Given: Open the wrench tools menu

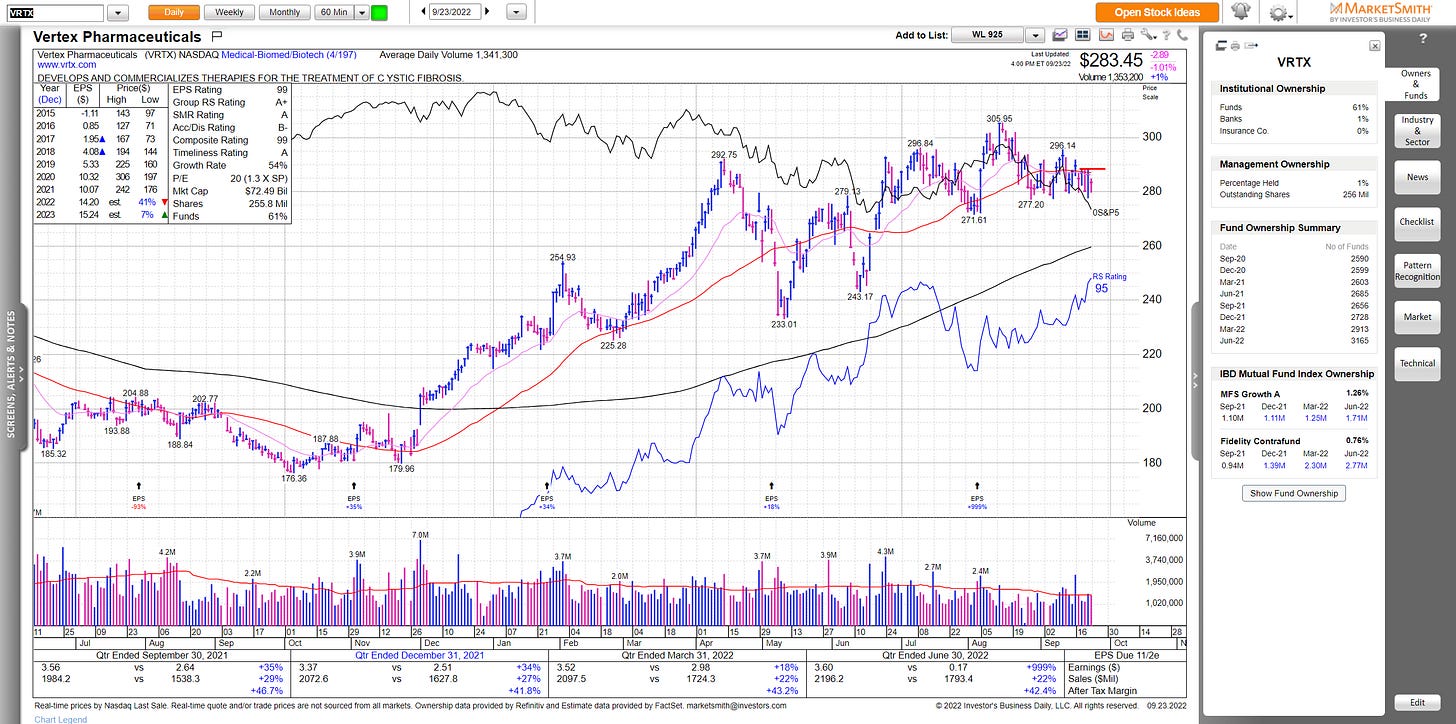Looking at the screenshot, I should click(1151, 35).
